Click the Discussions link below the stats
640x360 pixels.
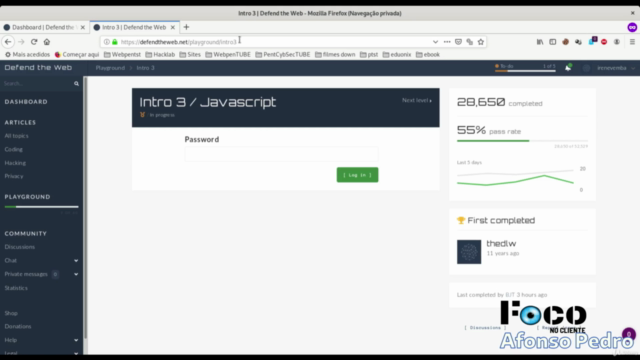pyautogui.click(x=485, y=328)
